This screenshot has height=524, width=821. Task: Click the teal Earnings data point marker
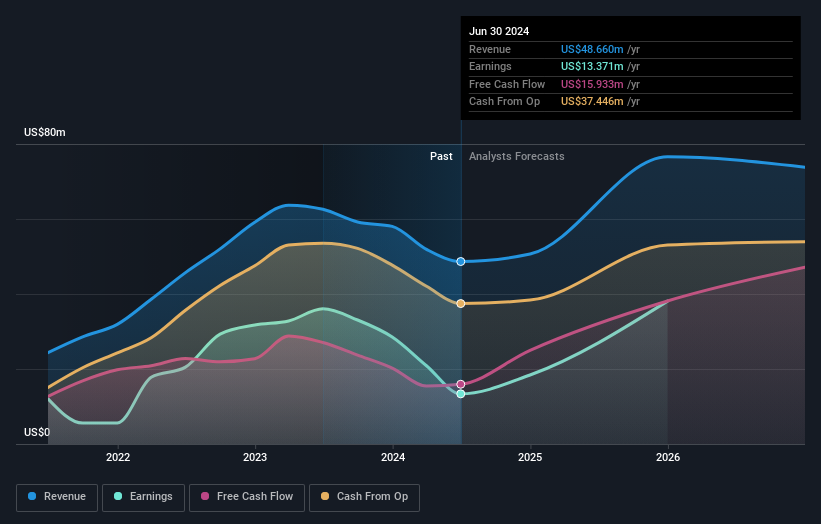tap(461, 394)
